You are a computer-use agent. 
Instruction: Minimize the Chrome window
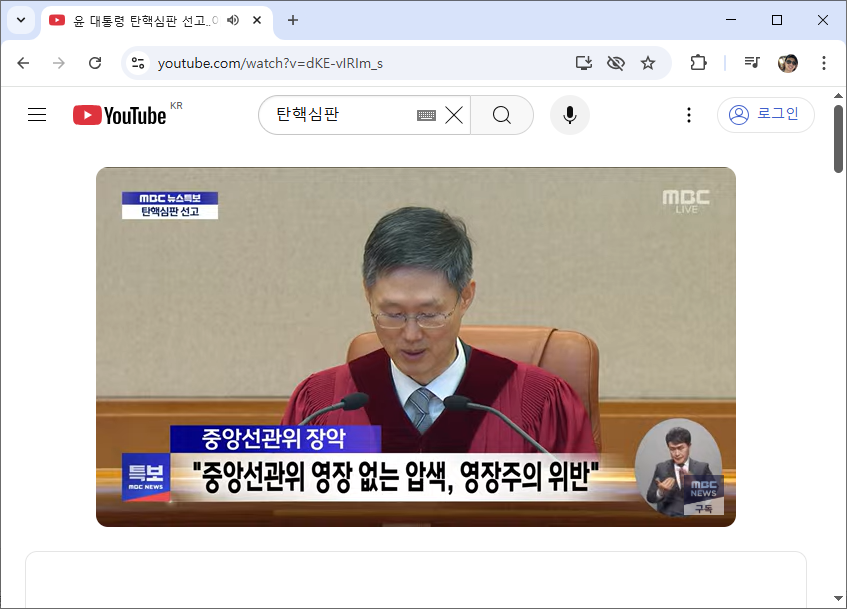[731, 20]
